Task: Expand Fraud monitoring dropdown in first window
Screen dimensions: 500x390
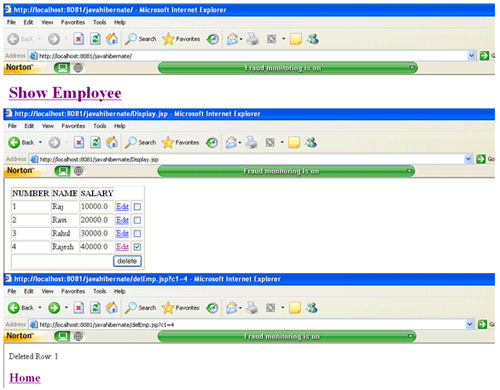Action: [412, 68]
